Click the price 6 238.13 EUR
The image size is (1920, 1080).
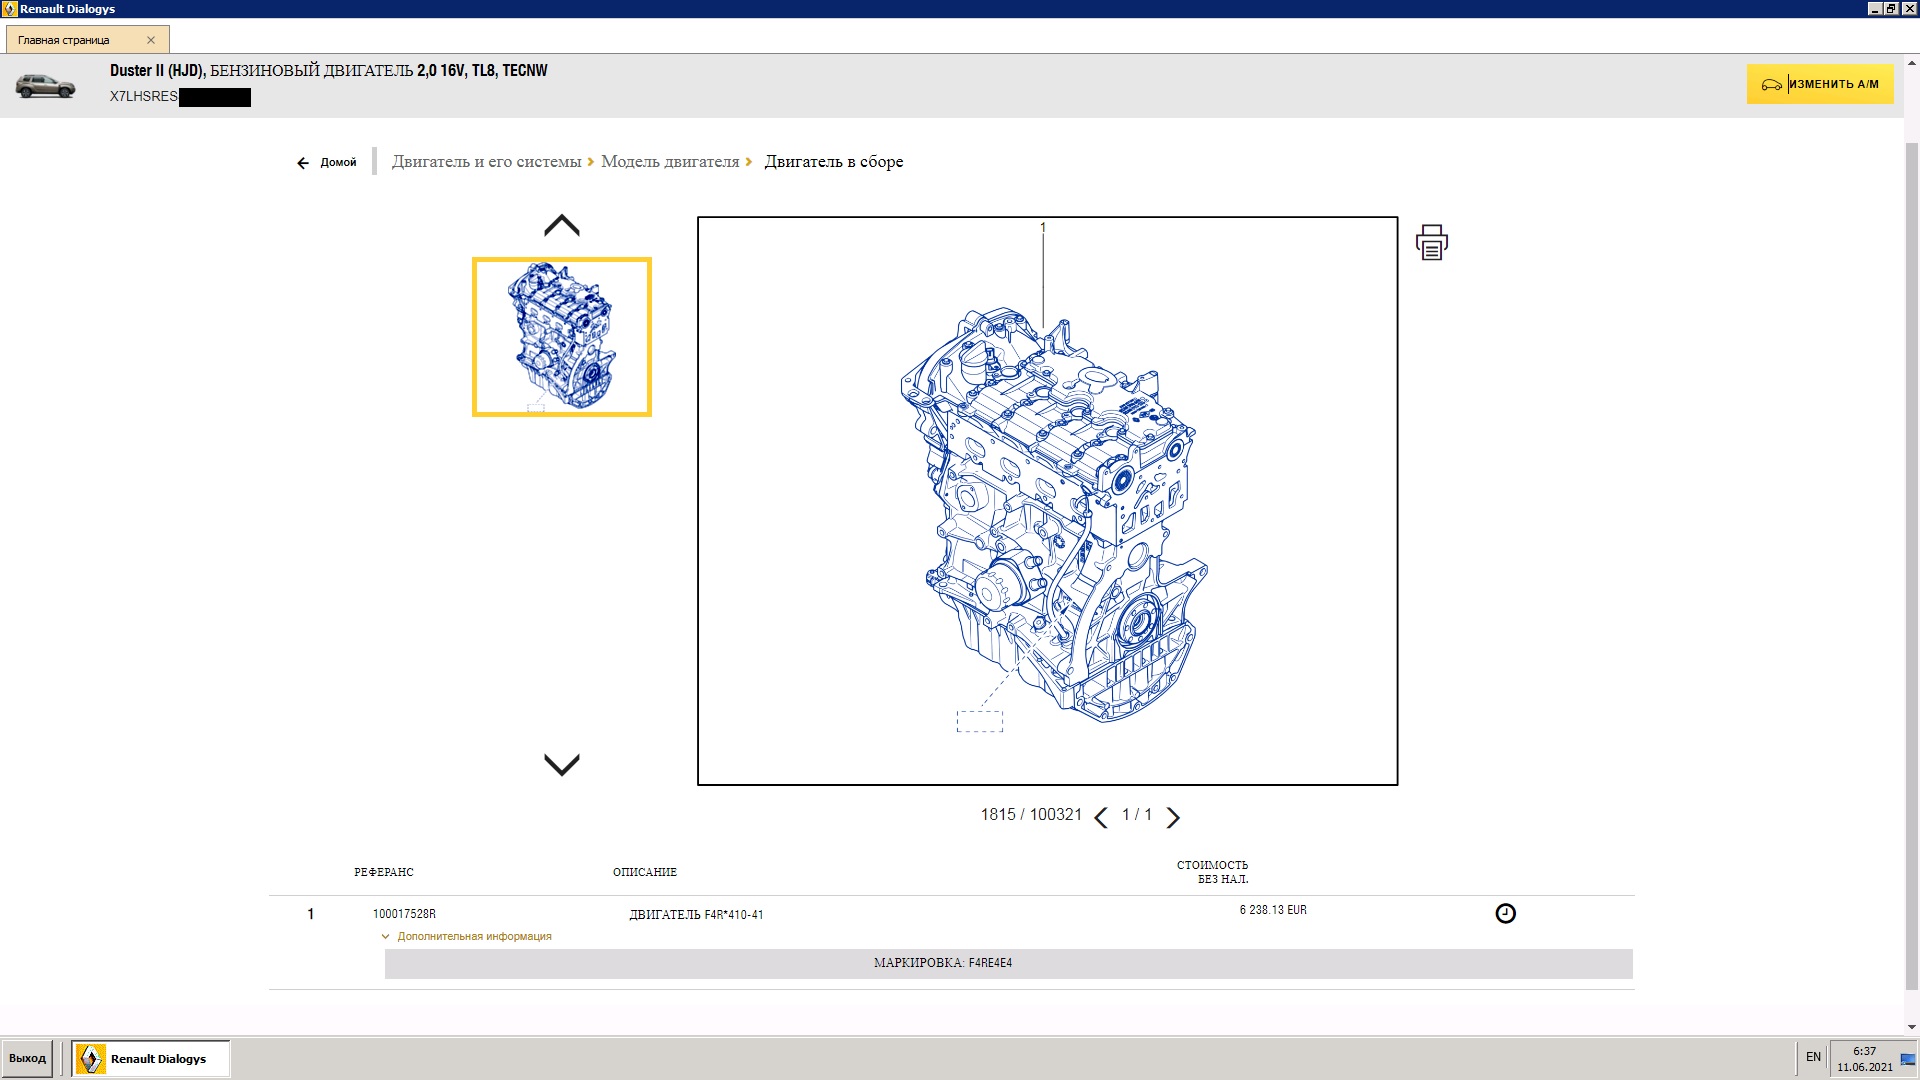pyautogui.click(x=1273, y=910)
